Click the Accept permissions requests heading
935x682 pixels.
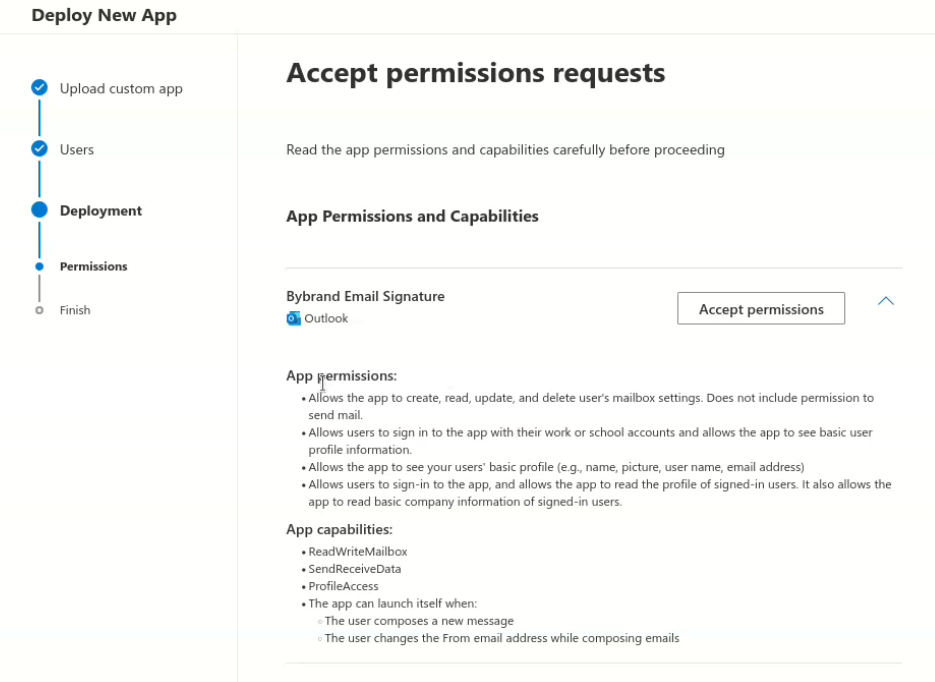click(475, 73)
